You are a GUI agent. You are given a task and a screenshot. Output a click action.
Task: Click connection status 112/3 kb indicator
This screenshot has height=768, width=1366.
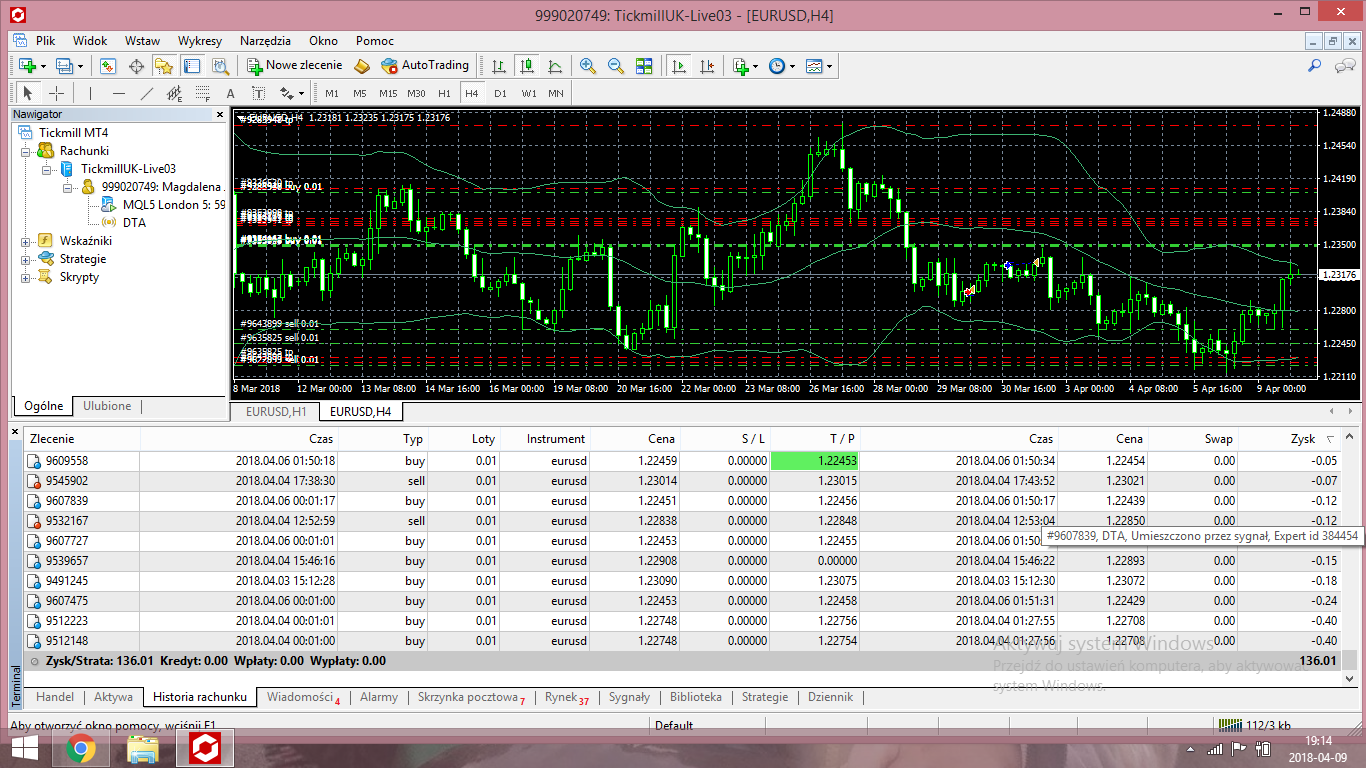click(x=1255, y=725)
